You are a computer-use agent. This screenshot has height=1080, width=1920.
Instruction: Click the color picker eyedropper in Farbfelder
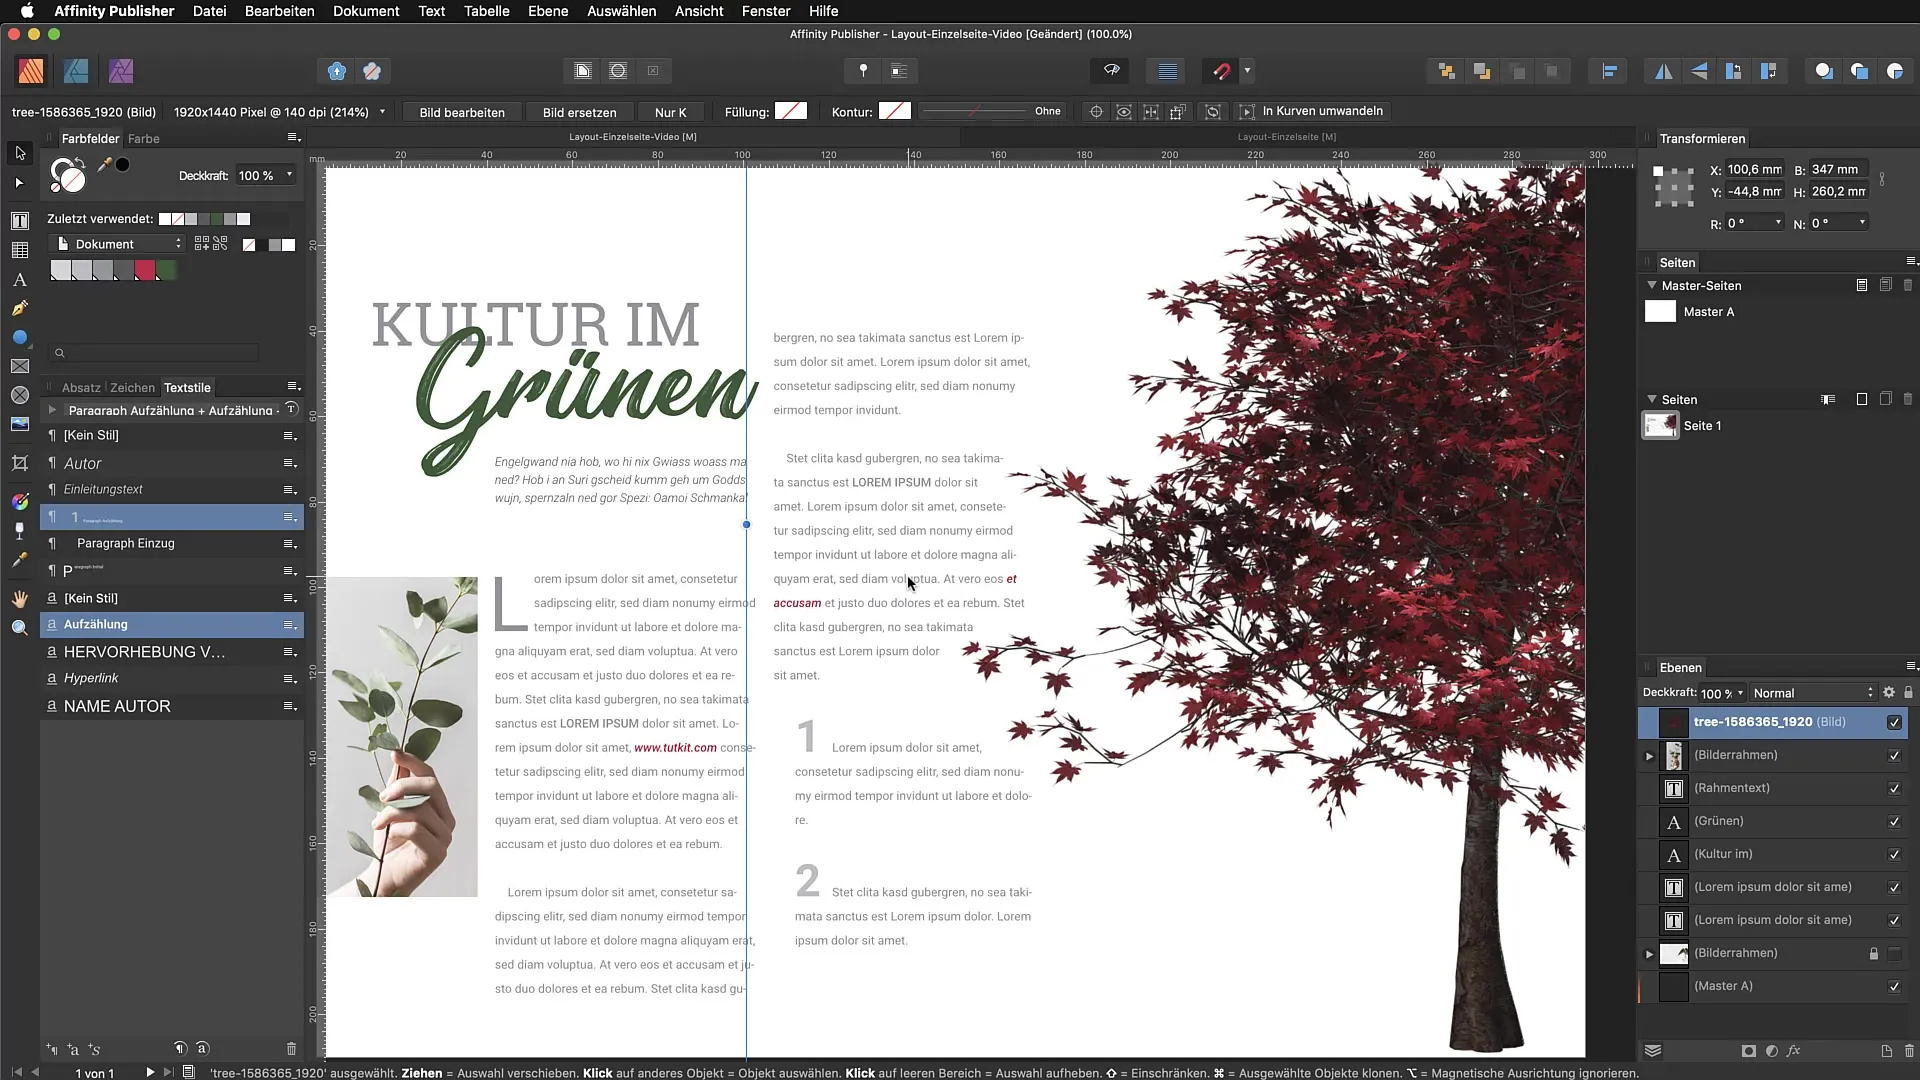click(x=104, y=165)
